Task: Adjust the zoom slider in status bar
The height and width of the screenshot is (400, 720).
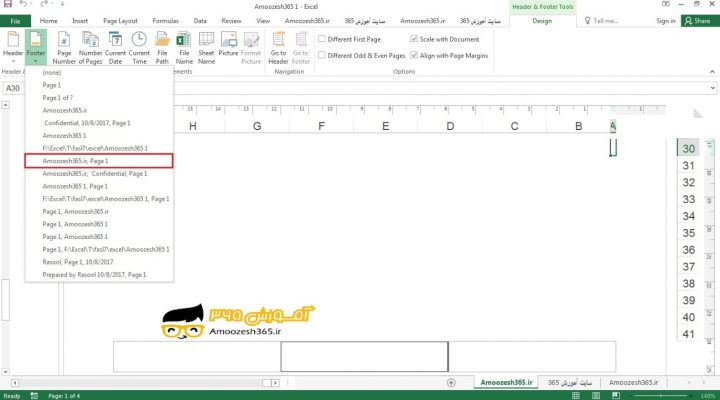Action: pyautogui.click(x=661, y=395)
